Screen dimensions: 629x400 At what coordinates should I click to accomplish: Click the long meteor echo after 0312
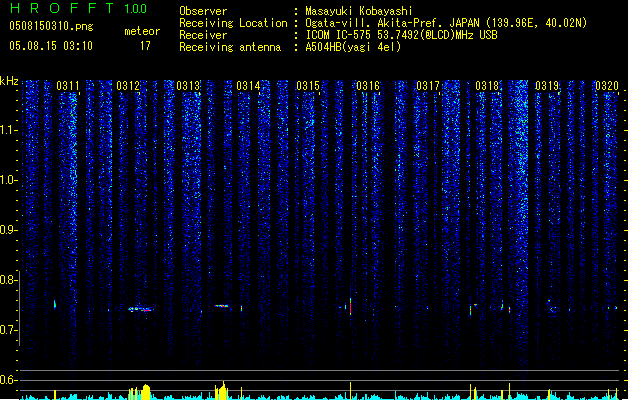pos(141,309)
